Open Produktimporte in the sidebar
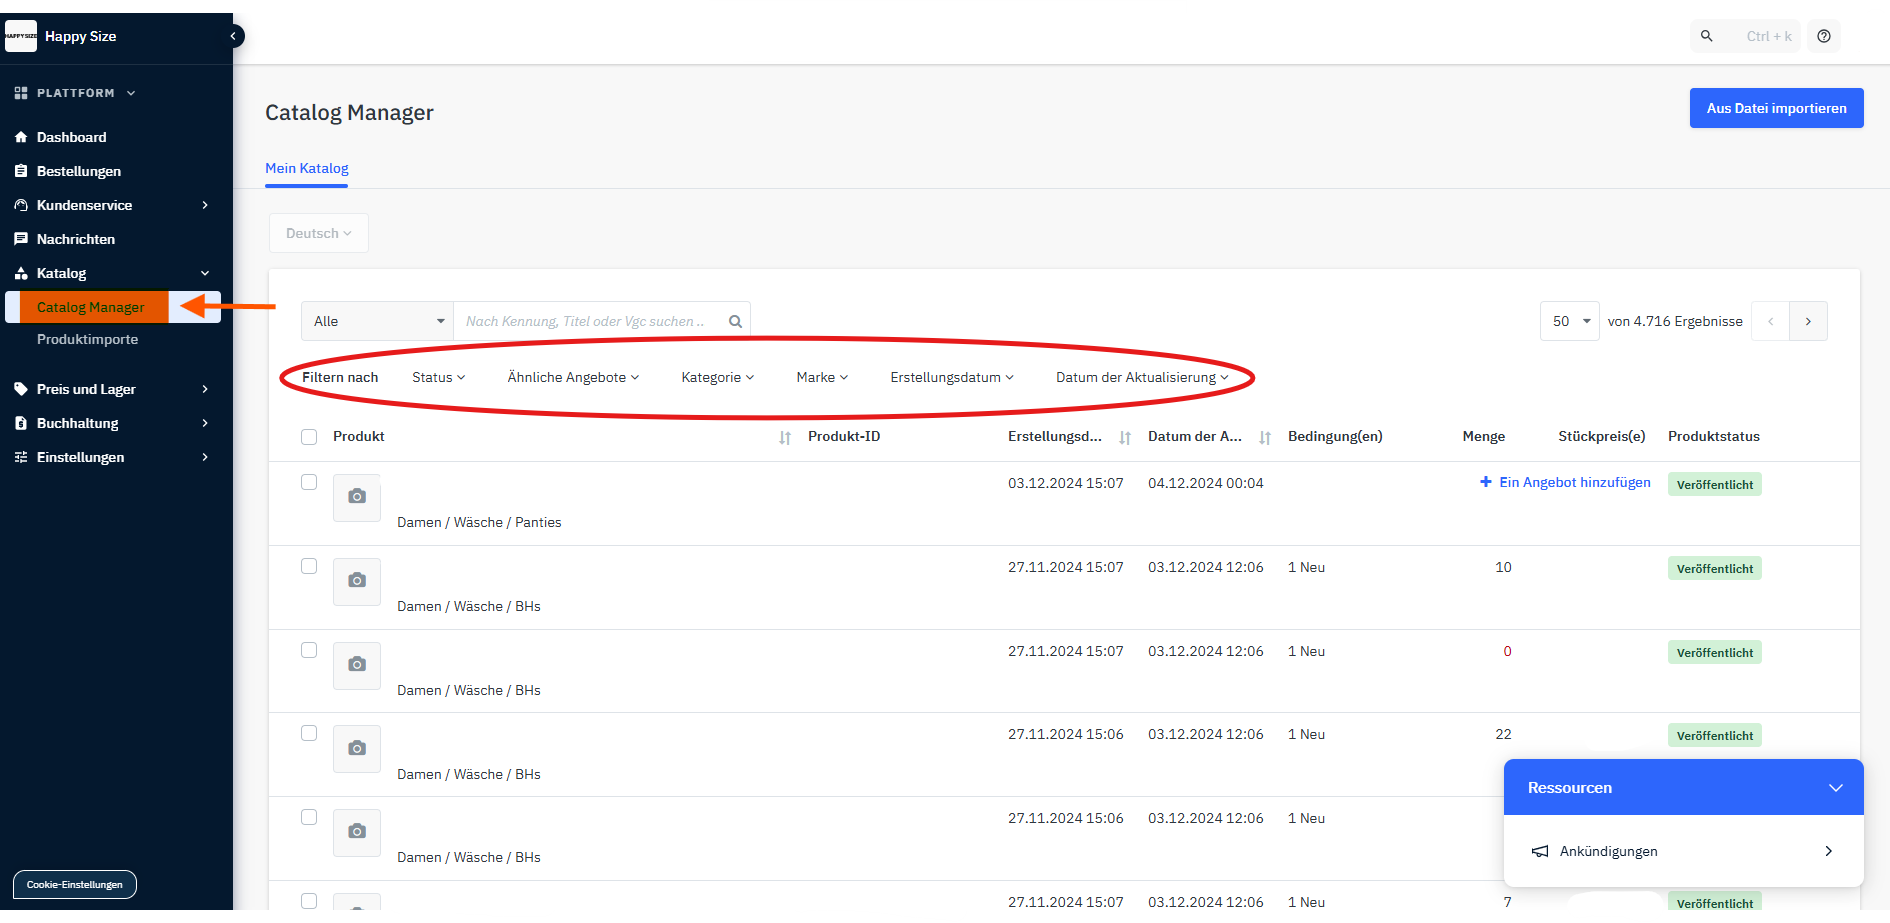Screen dimensions: 1890x923 click(x=88, y=339)
